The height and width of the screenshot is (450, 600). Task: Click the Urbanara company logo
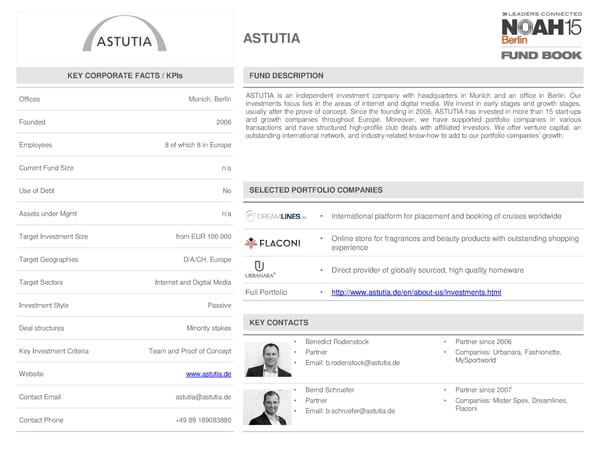(260, 269)
